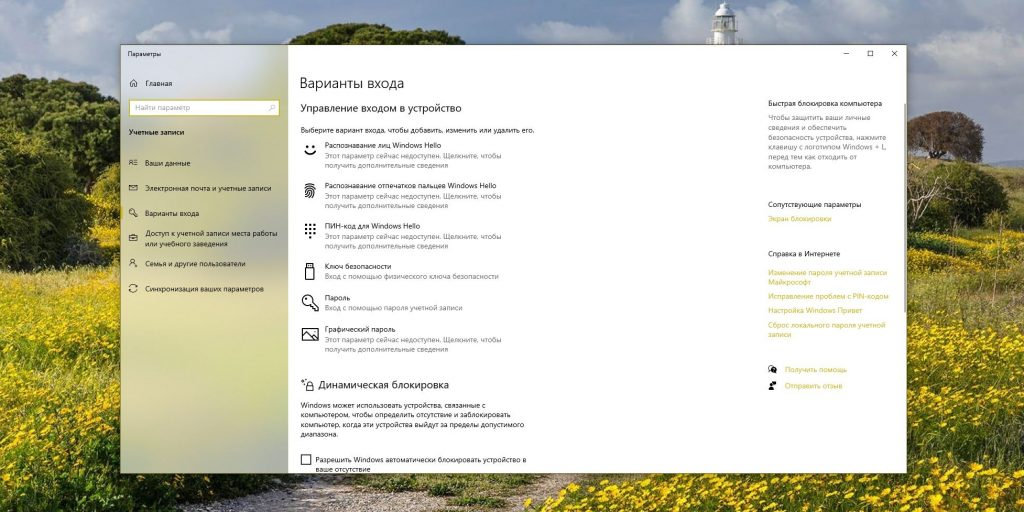Open Электронная почта и учетные записи page

208,188
